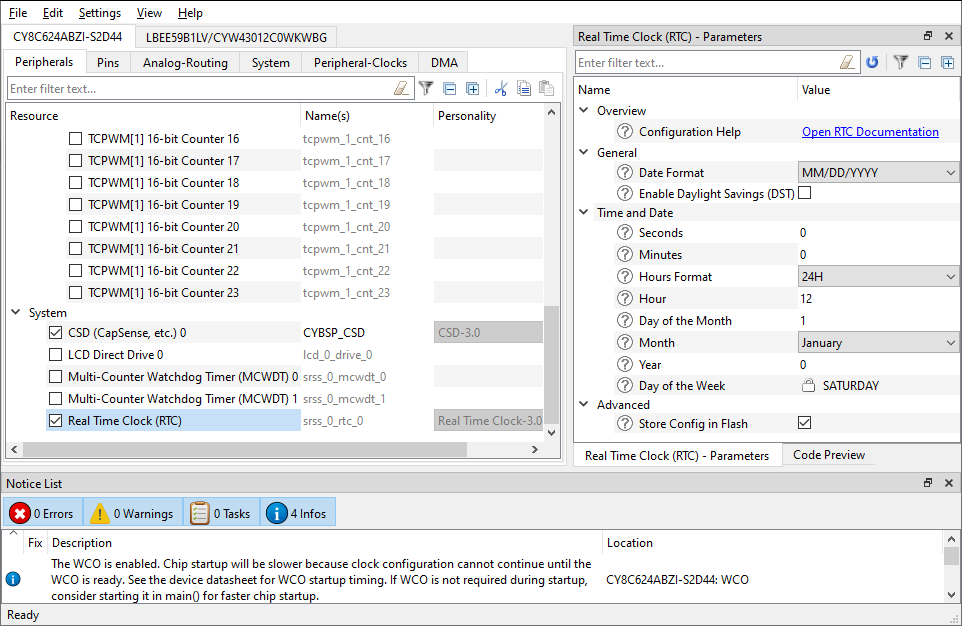Enable LCD Direct Drive 0 resource
Image resolution: width=962 pixels, height=626 pixels.
pos(55,355)
